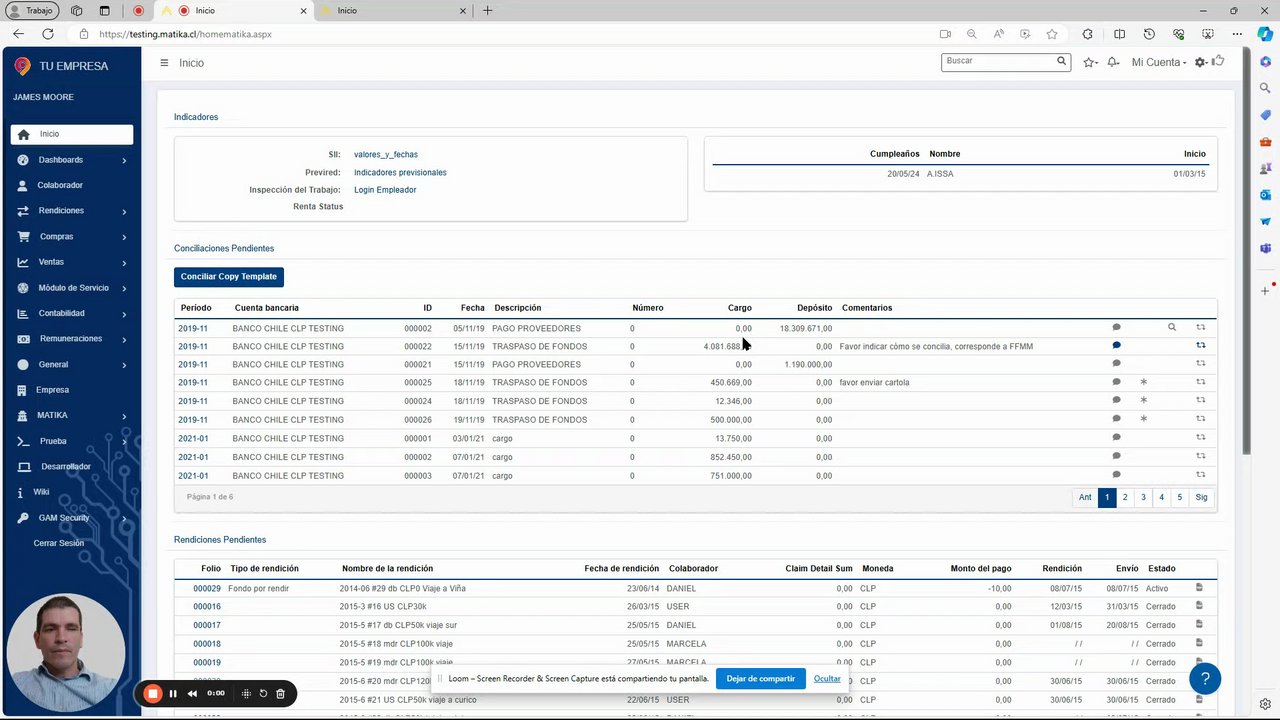Image resolution: width=1280 pixels, height=720 pixels.
Task: Click the presenter webcam bubble
Action: (66, 653)
